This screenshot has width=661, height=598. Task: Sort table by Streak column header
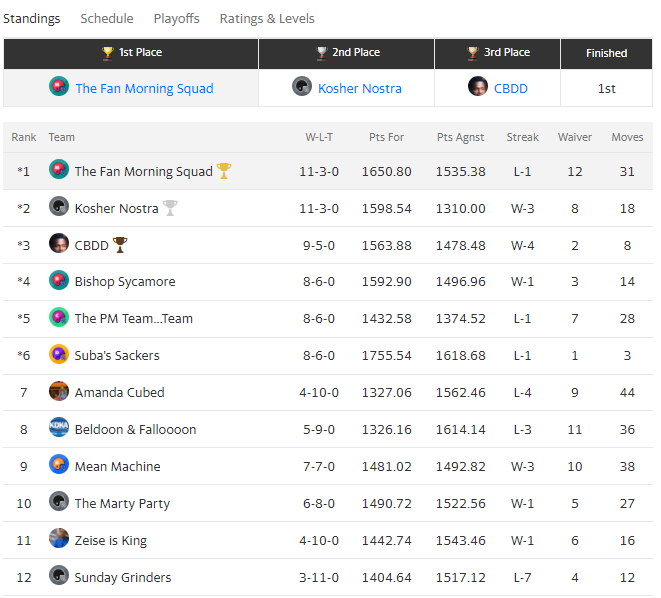click(522, 137)
